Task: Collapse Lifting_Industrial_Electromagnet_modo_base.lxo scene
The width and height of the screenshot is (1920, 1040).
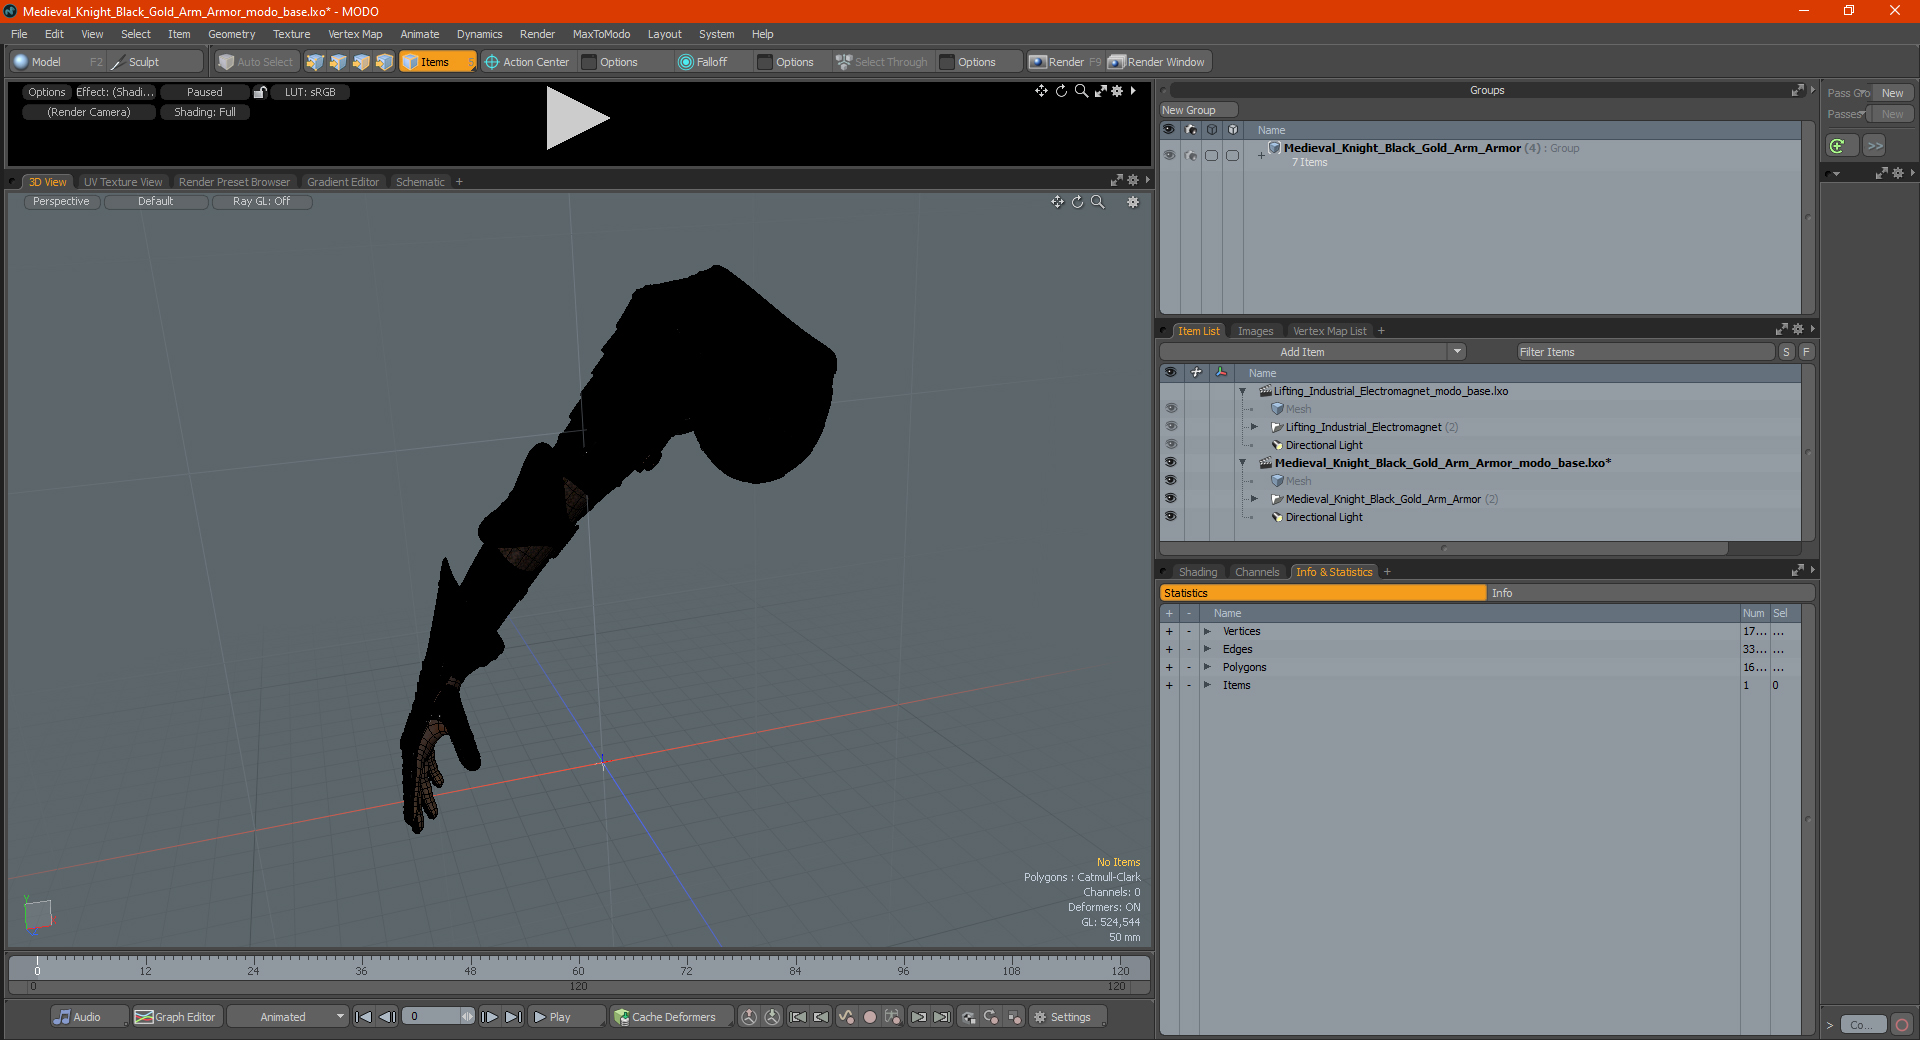Action: (x=1243, y=391)
